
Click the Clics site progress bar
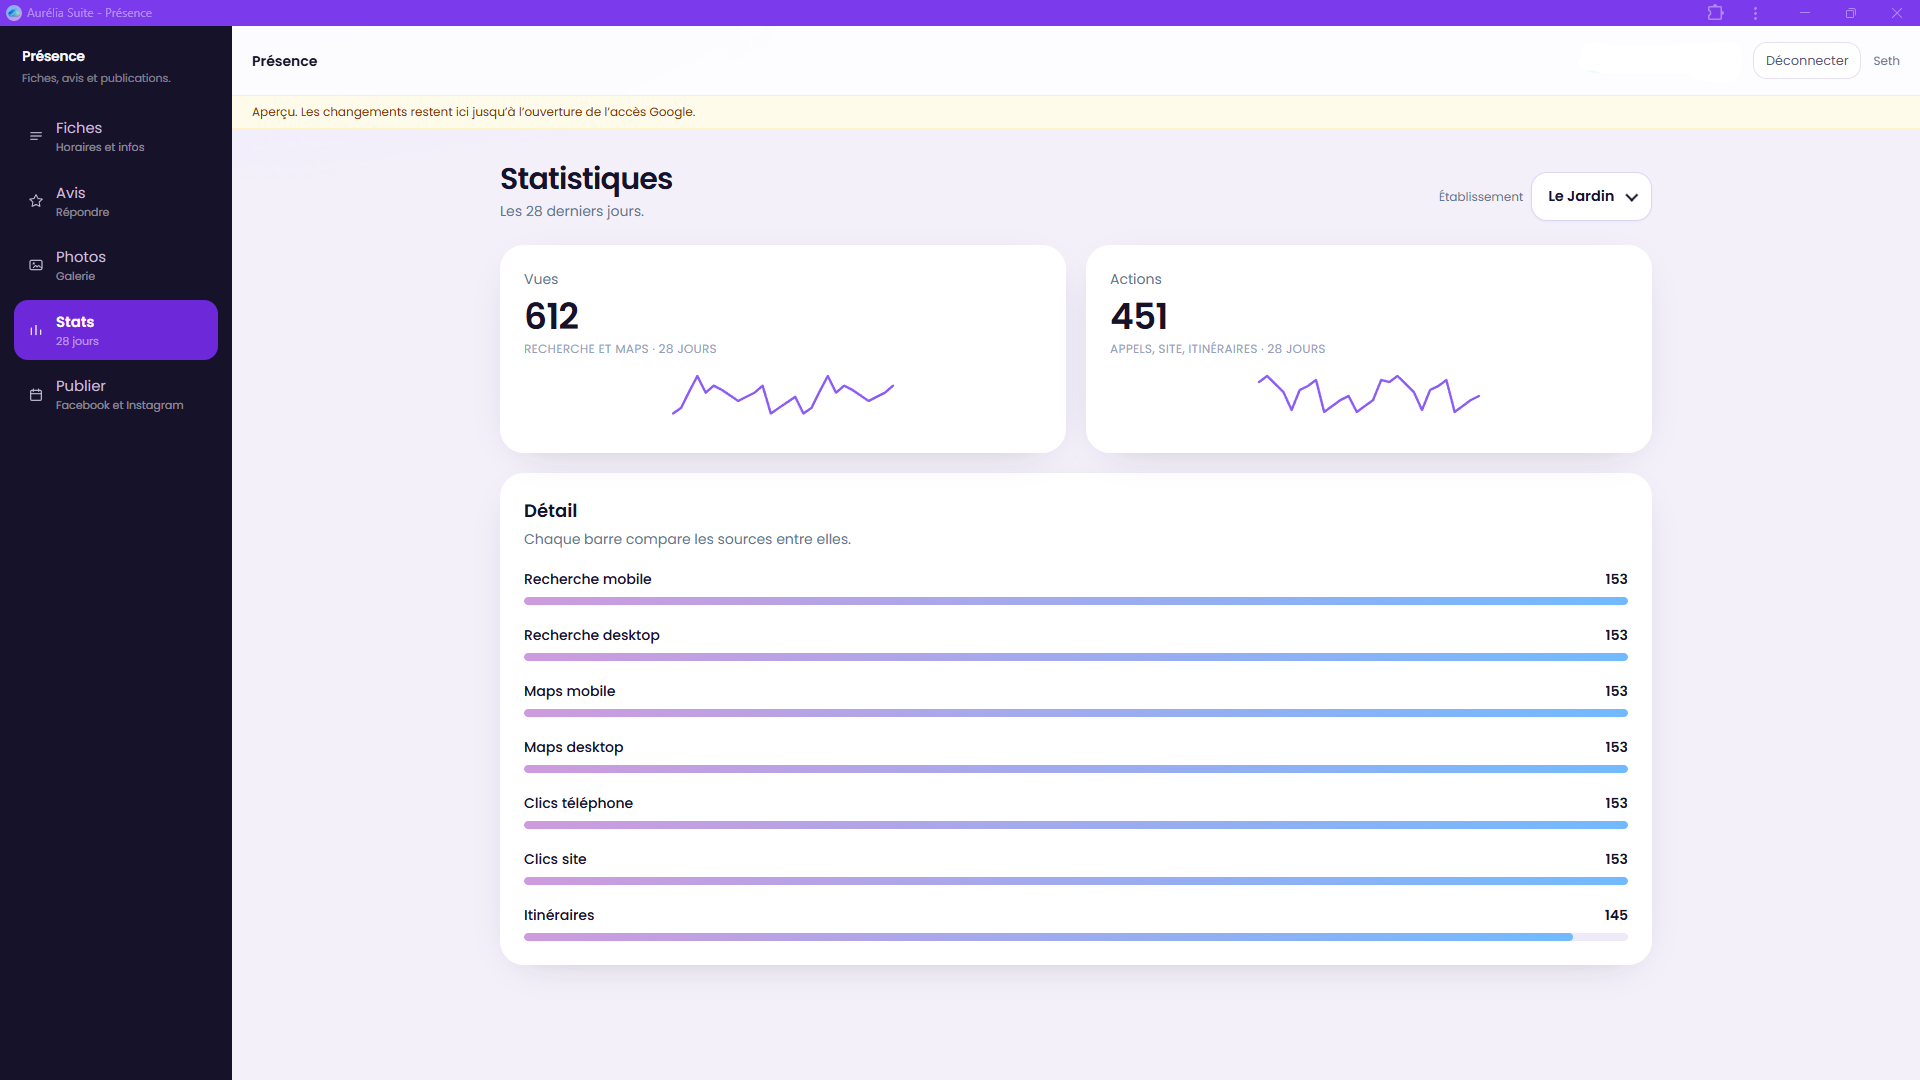pyautogui.click(x=1076, y=881)
